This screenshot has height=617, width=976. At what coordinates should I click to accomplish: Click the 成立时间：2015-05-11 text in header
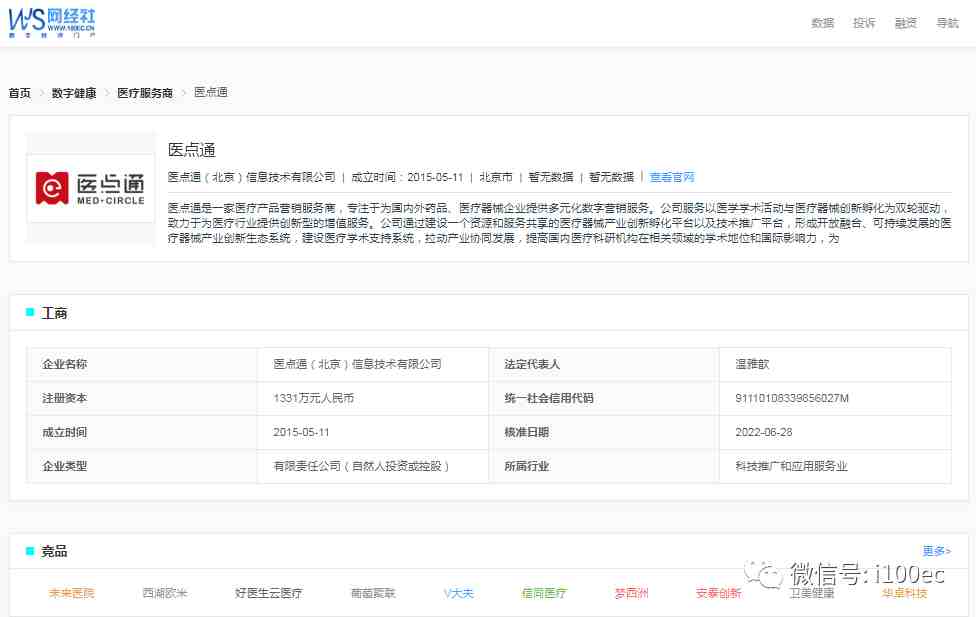tap(407, 177)
